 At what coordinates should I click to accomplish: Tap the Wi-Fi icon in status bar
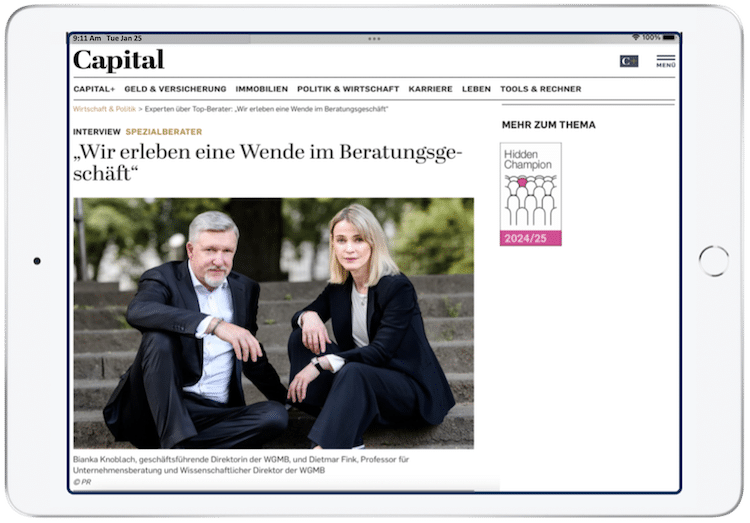[636, 37]
